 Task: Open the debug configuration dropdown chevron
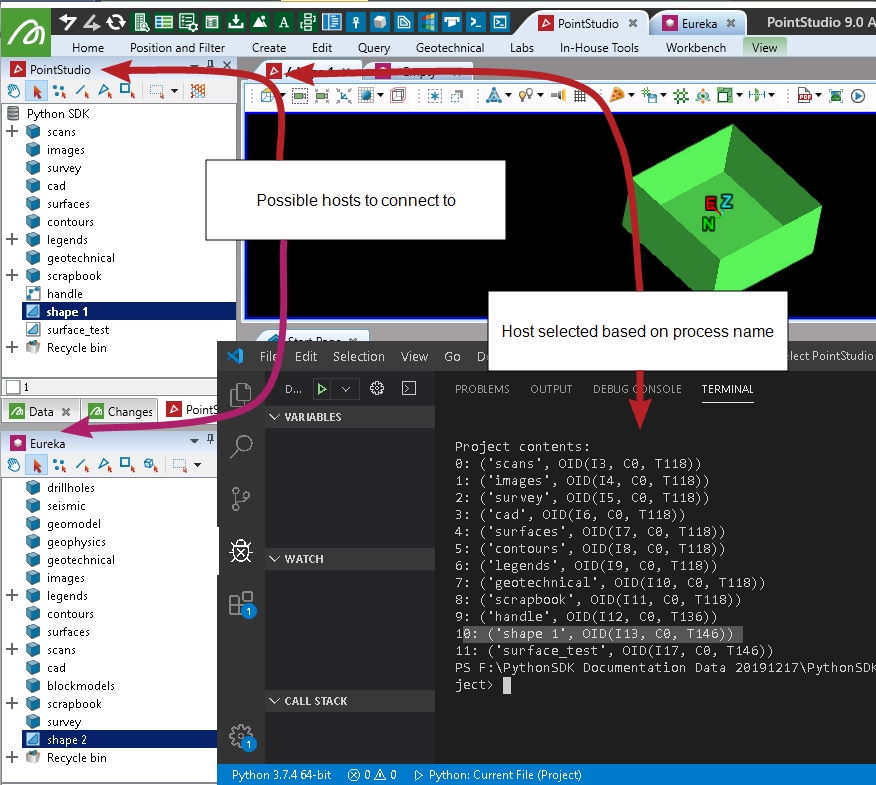346,389
